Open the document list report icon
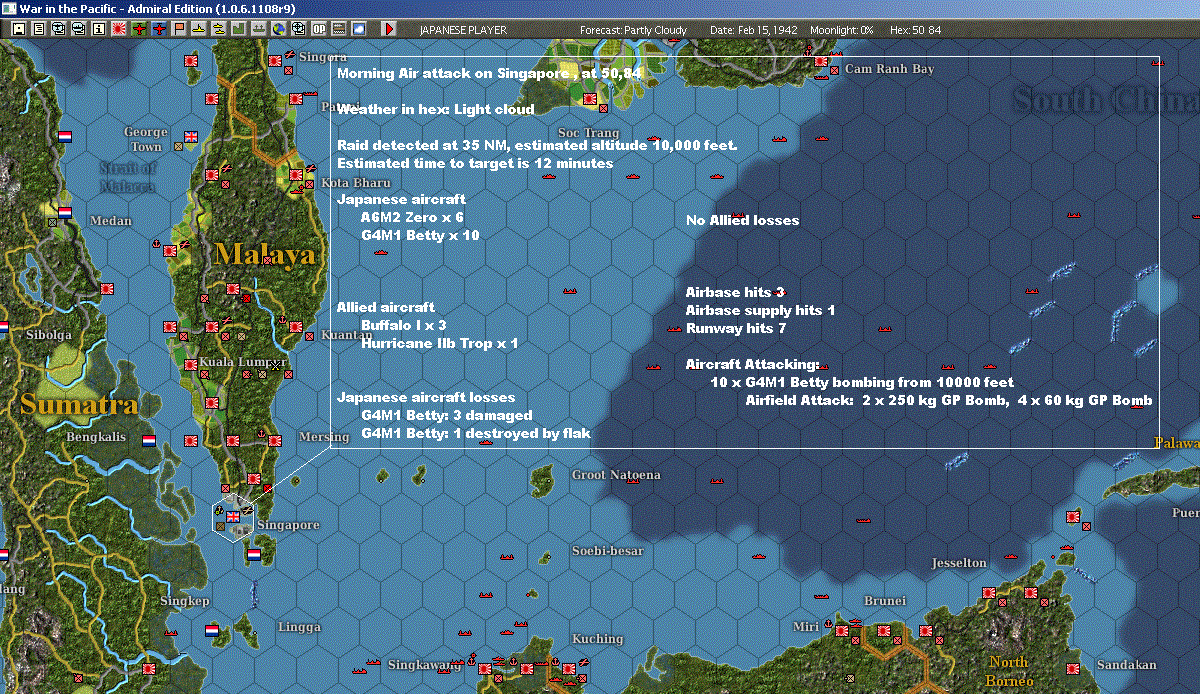The image size is (1200, 694). [x=39, y=29]
